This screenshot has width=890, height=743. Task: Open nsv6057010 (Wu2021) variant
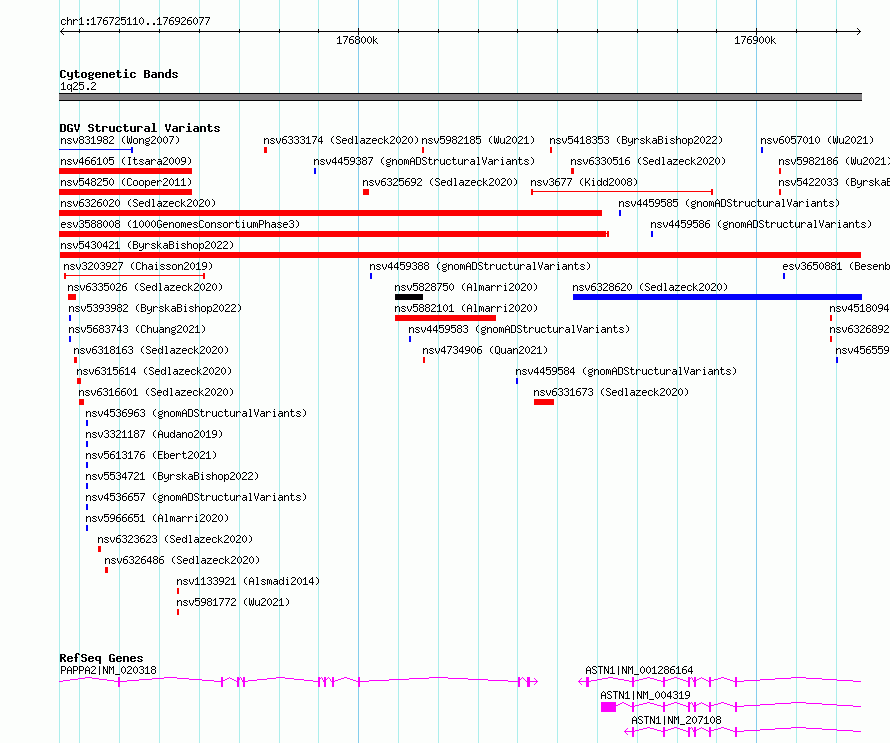(817, 140)
